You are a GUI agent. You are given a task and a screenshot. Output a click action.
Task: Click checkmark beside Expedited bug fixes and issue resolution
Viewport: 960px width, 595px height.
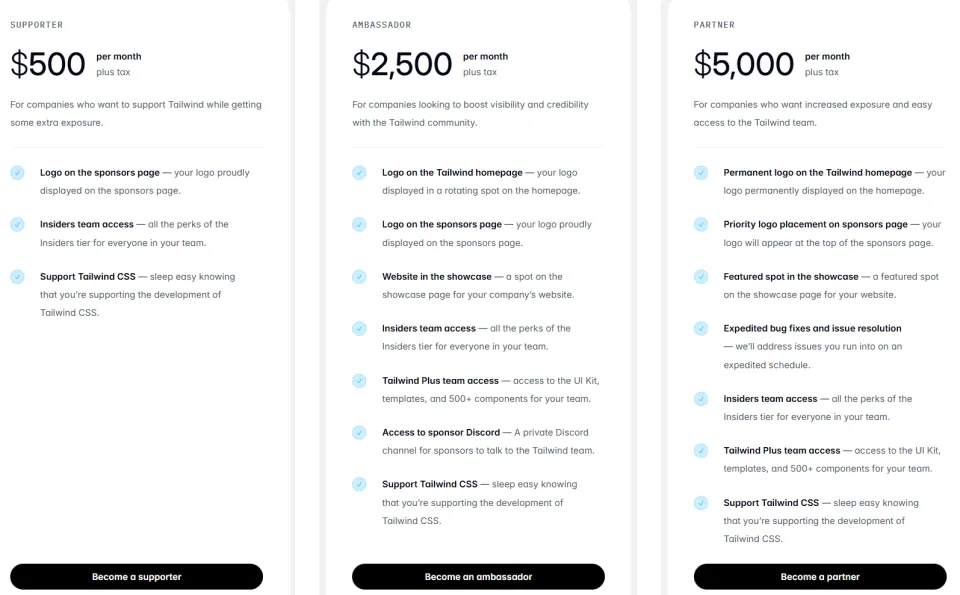pyautogui.click(x=701, y=329)
